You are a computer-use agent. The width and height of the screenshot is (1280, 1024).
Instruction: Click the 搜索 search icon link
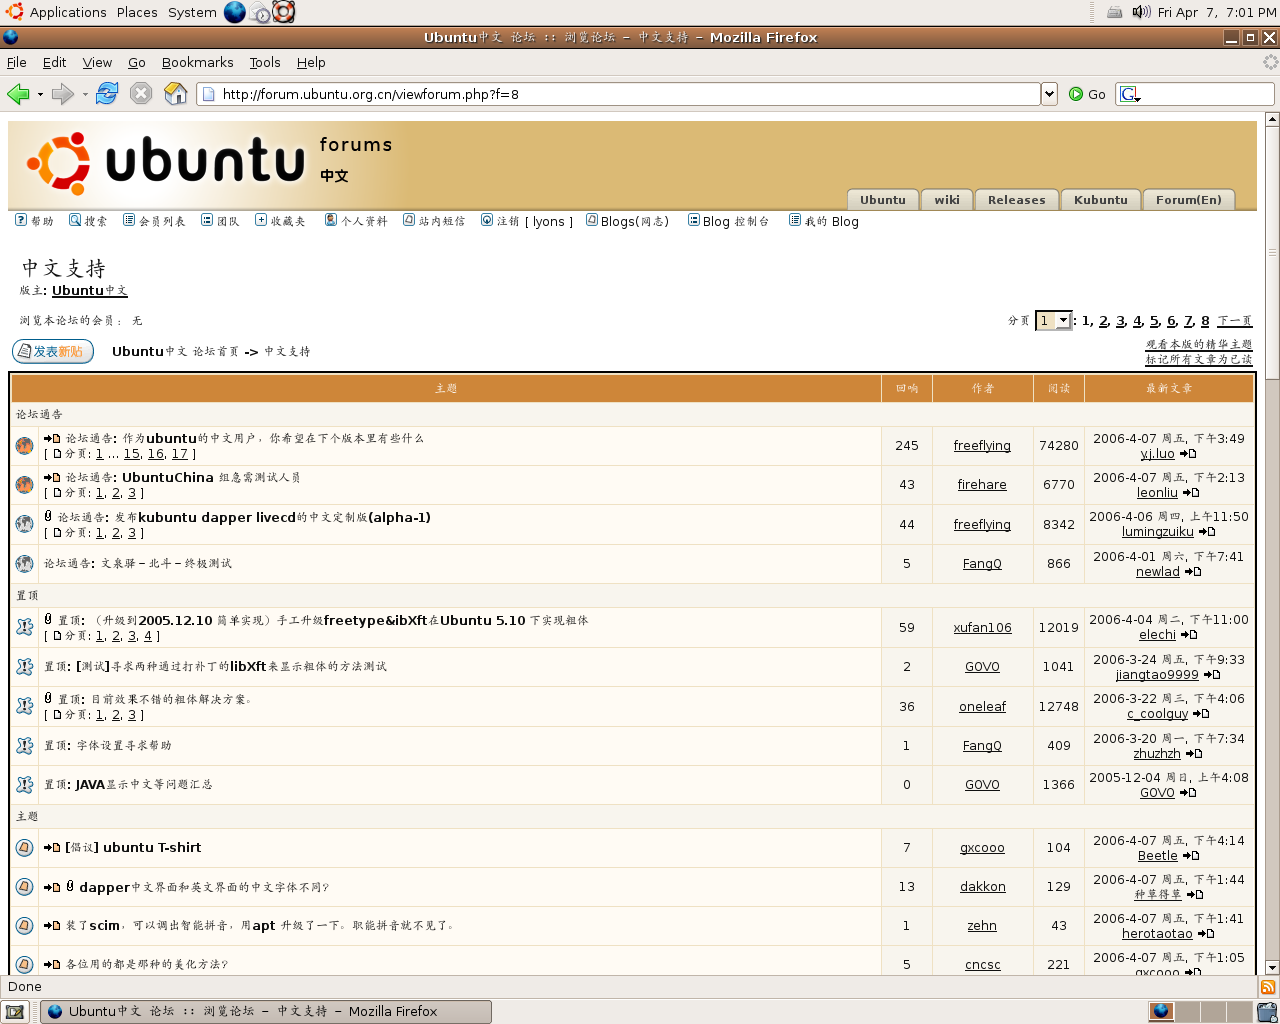click(x=88, y=221)
